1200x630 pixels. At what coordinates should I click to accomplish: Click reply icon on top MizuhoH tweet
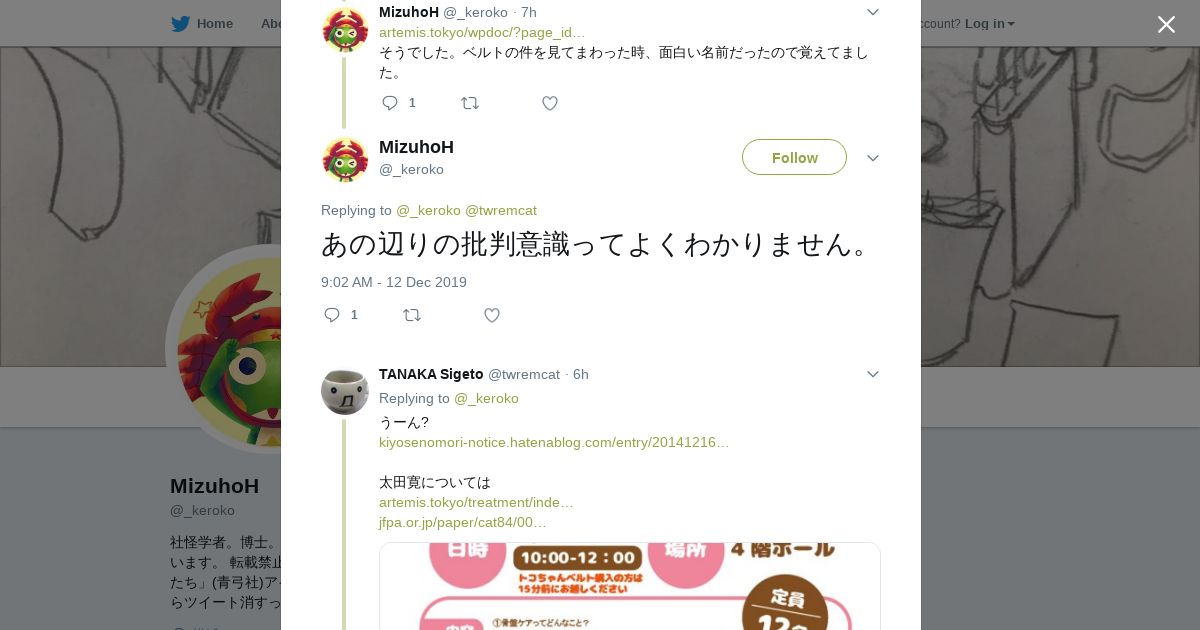coord(390,103)
